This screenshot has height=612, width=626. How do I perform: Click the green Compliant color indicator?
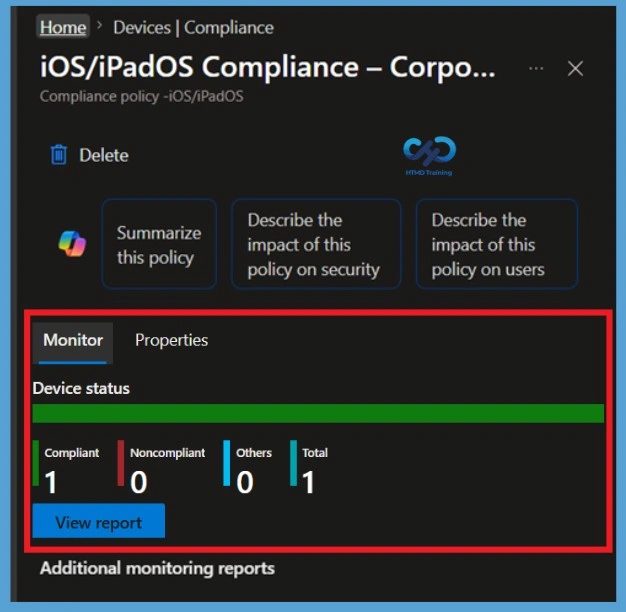[36, 463]
